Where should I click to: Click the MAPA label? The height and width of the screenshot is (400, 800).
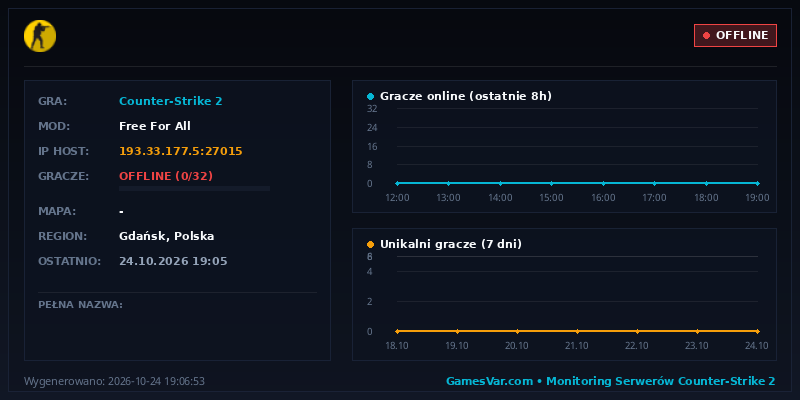coord(57,211)
